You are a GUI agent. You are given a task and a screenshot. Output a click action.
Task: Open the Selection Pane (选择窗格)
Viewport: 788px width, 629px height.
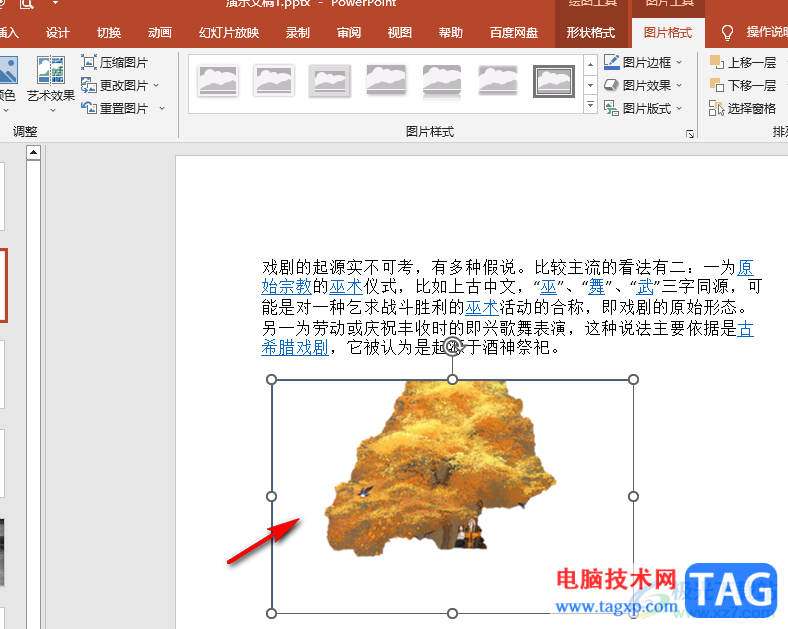pos(743,108)
